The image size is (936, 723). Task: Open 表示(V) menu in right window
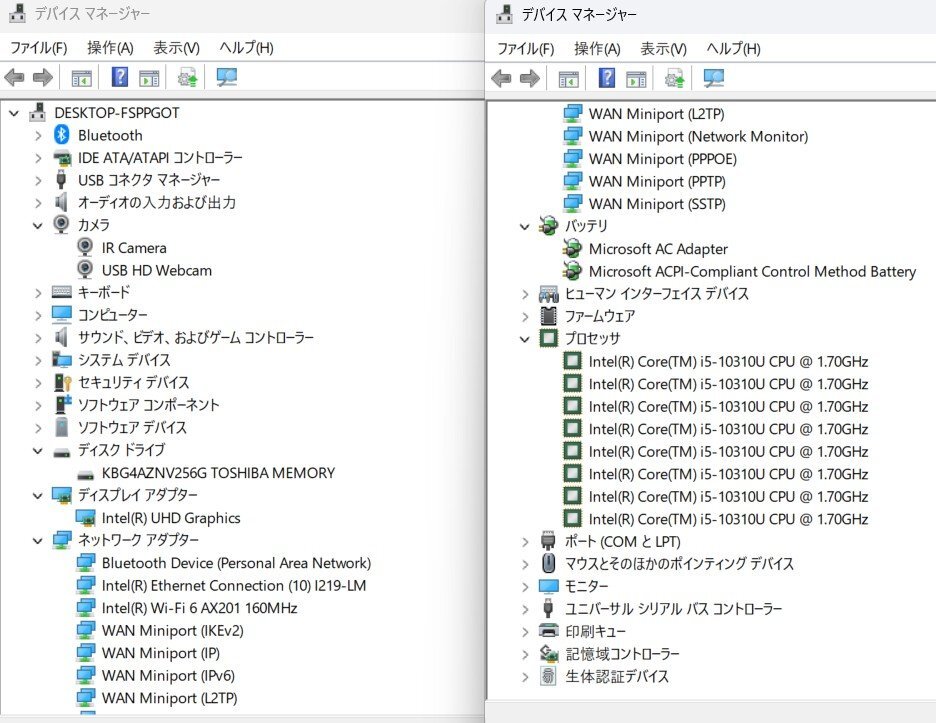664,49
